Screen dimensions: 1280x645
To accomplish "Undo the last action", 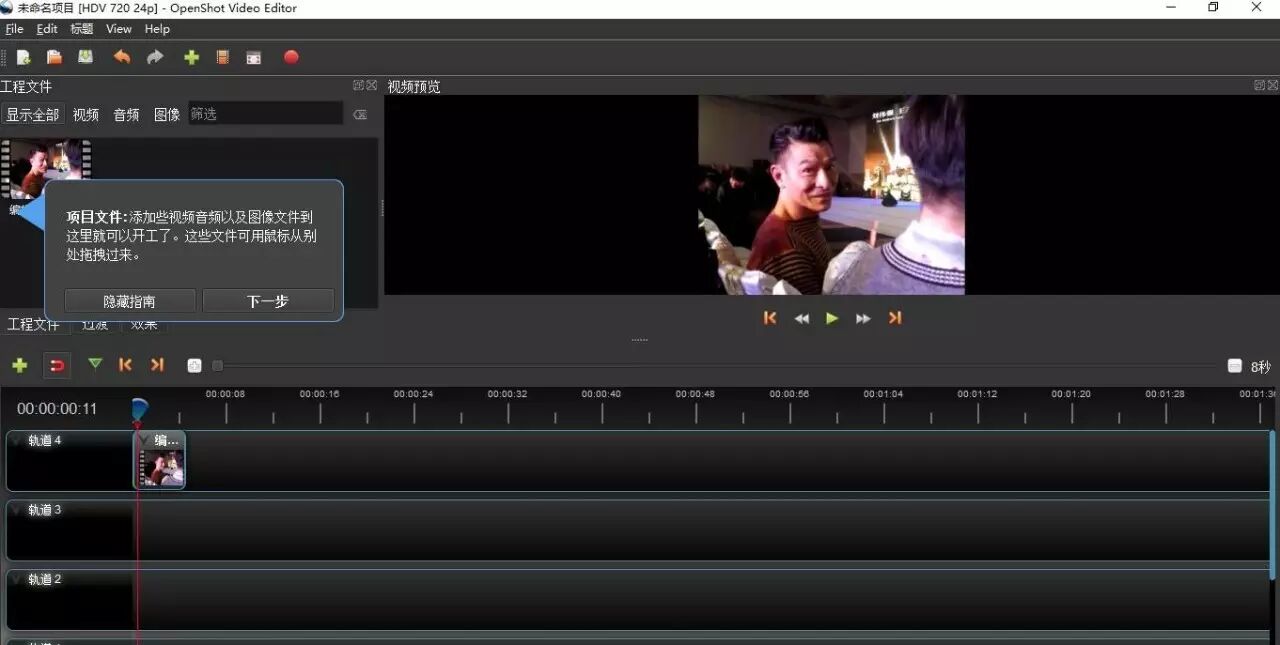I will tap(122, 57).
